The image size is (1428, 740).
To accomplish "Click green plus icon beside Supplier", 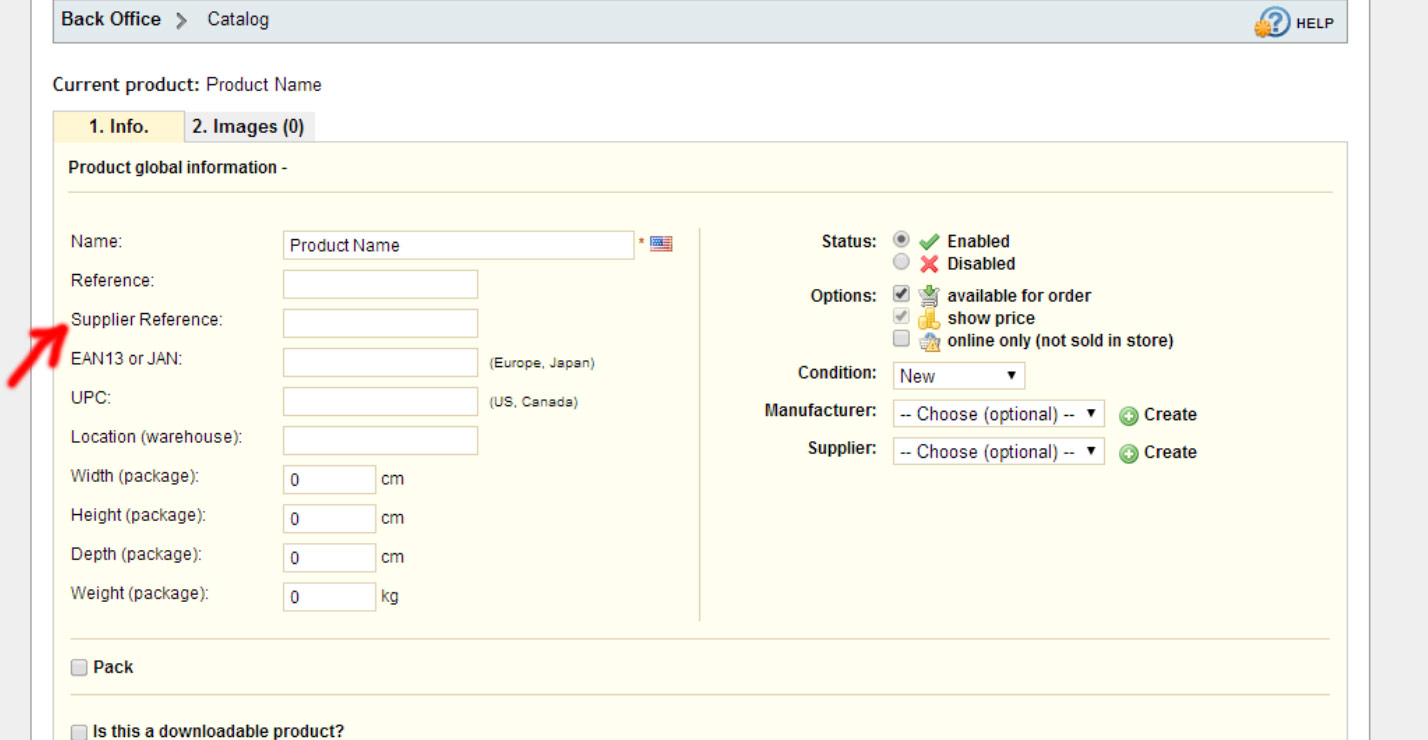I will (1129, 453).
